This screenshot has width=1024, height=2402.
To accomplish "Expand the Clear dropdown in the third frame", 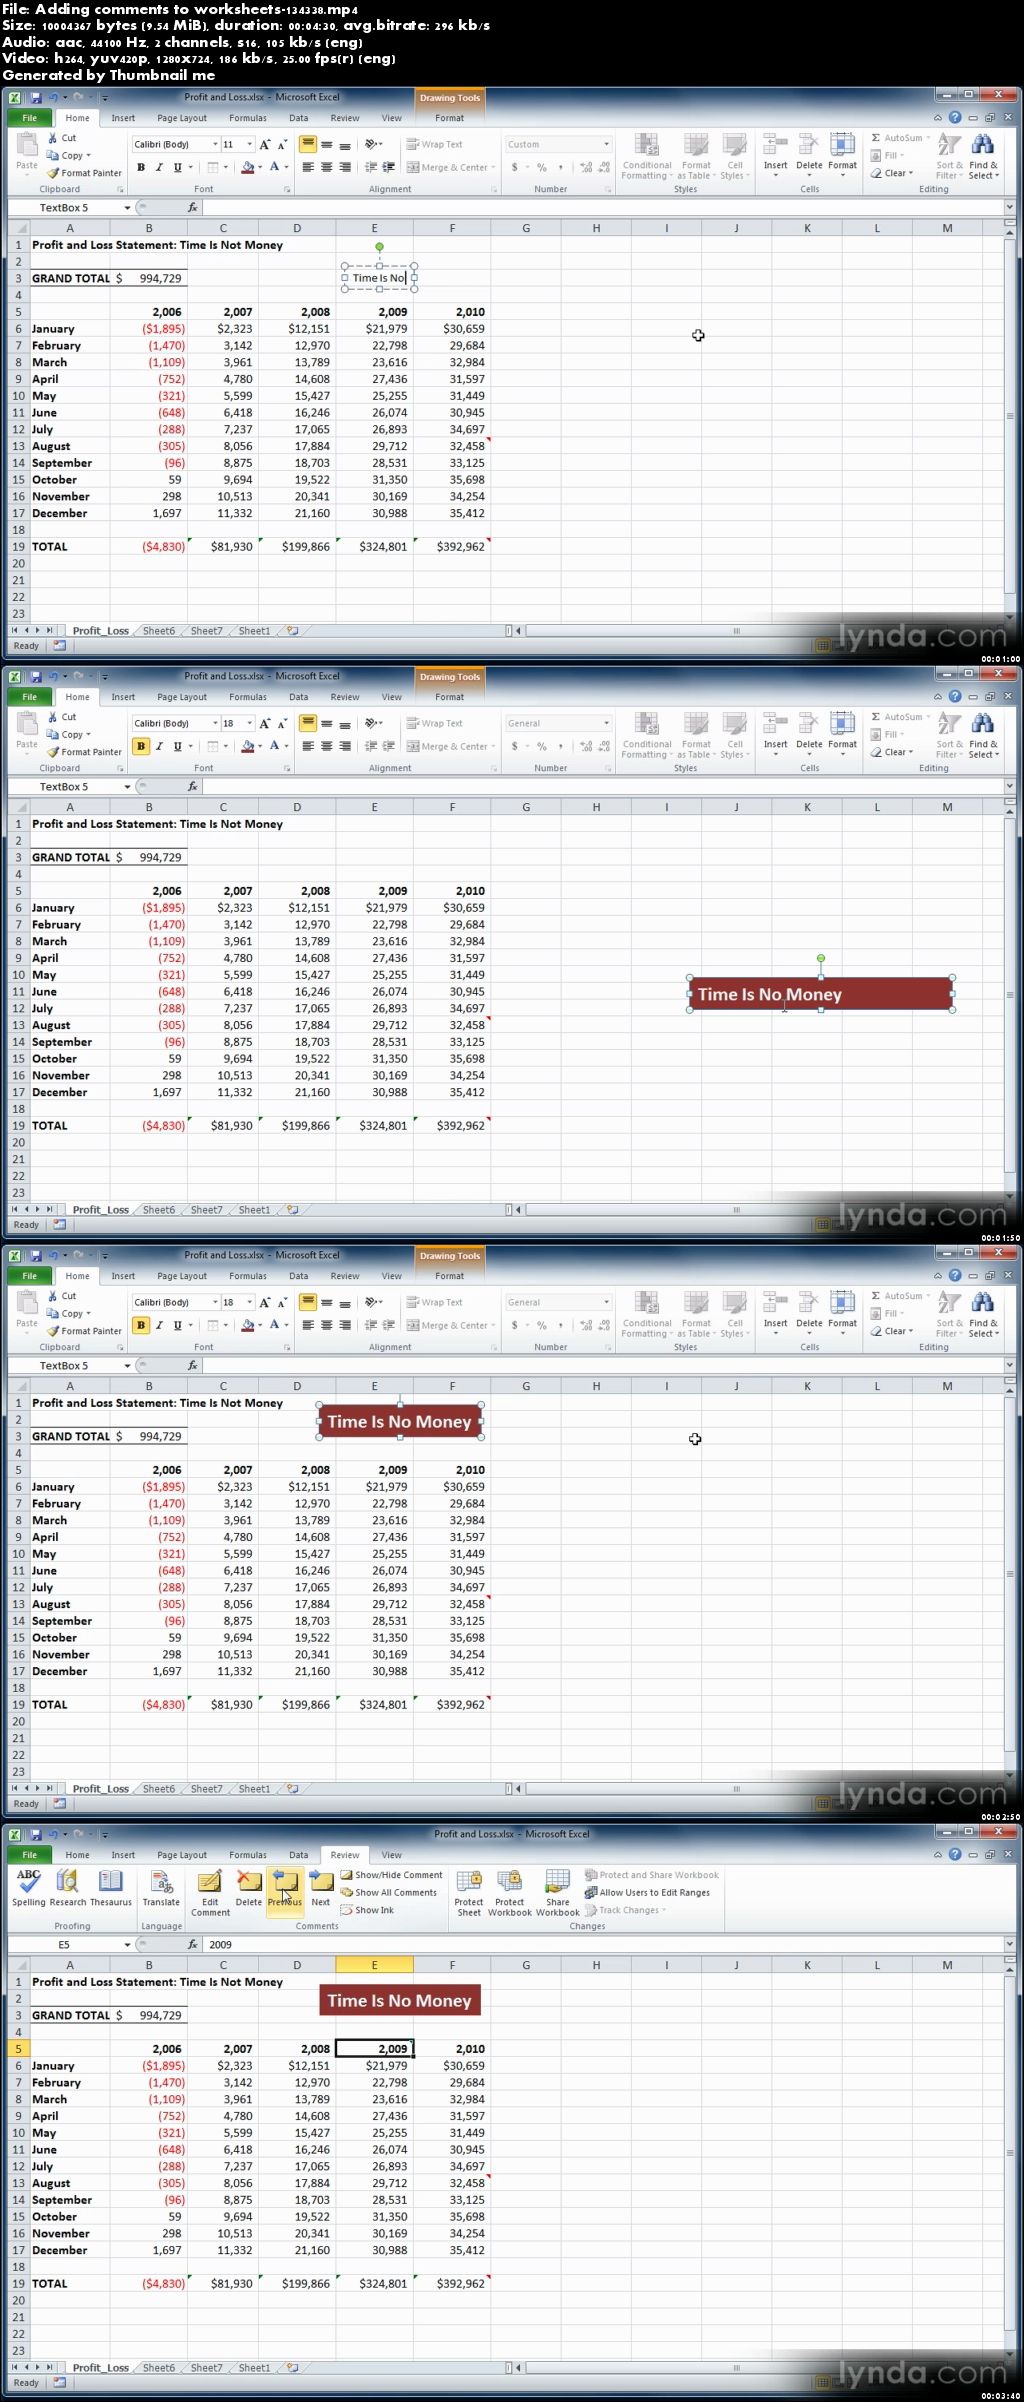I will [910, 1331].
